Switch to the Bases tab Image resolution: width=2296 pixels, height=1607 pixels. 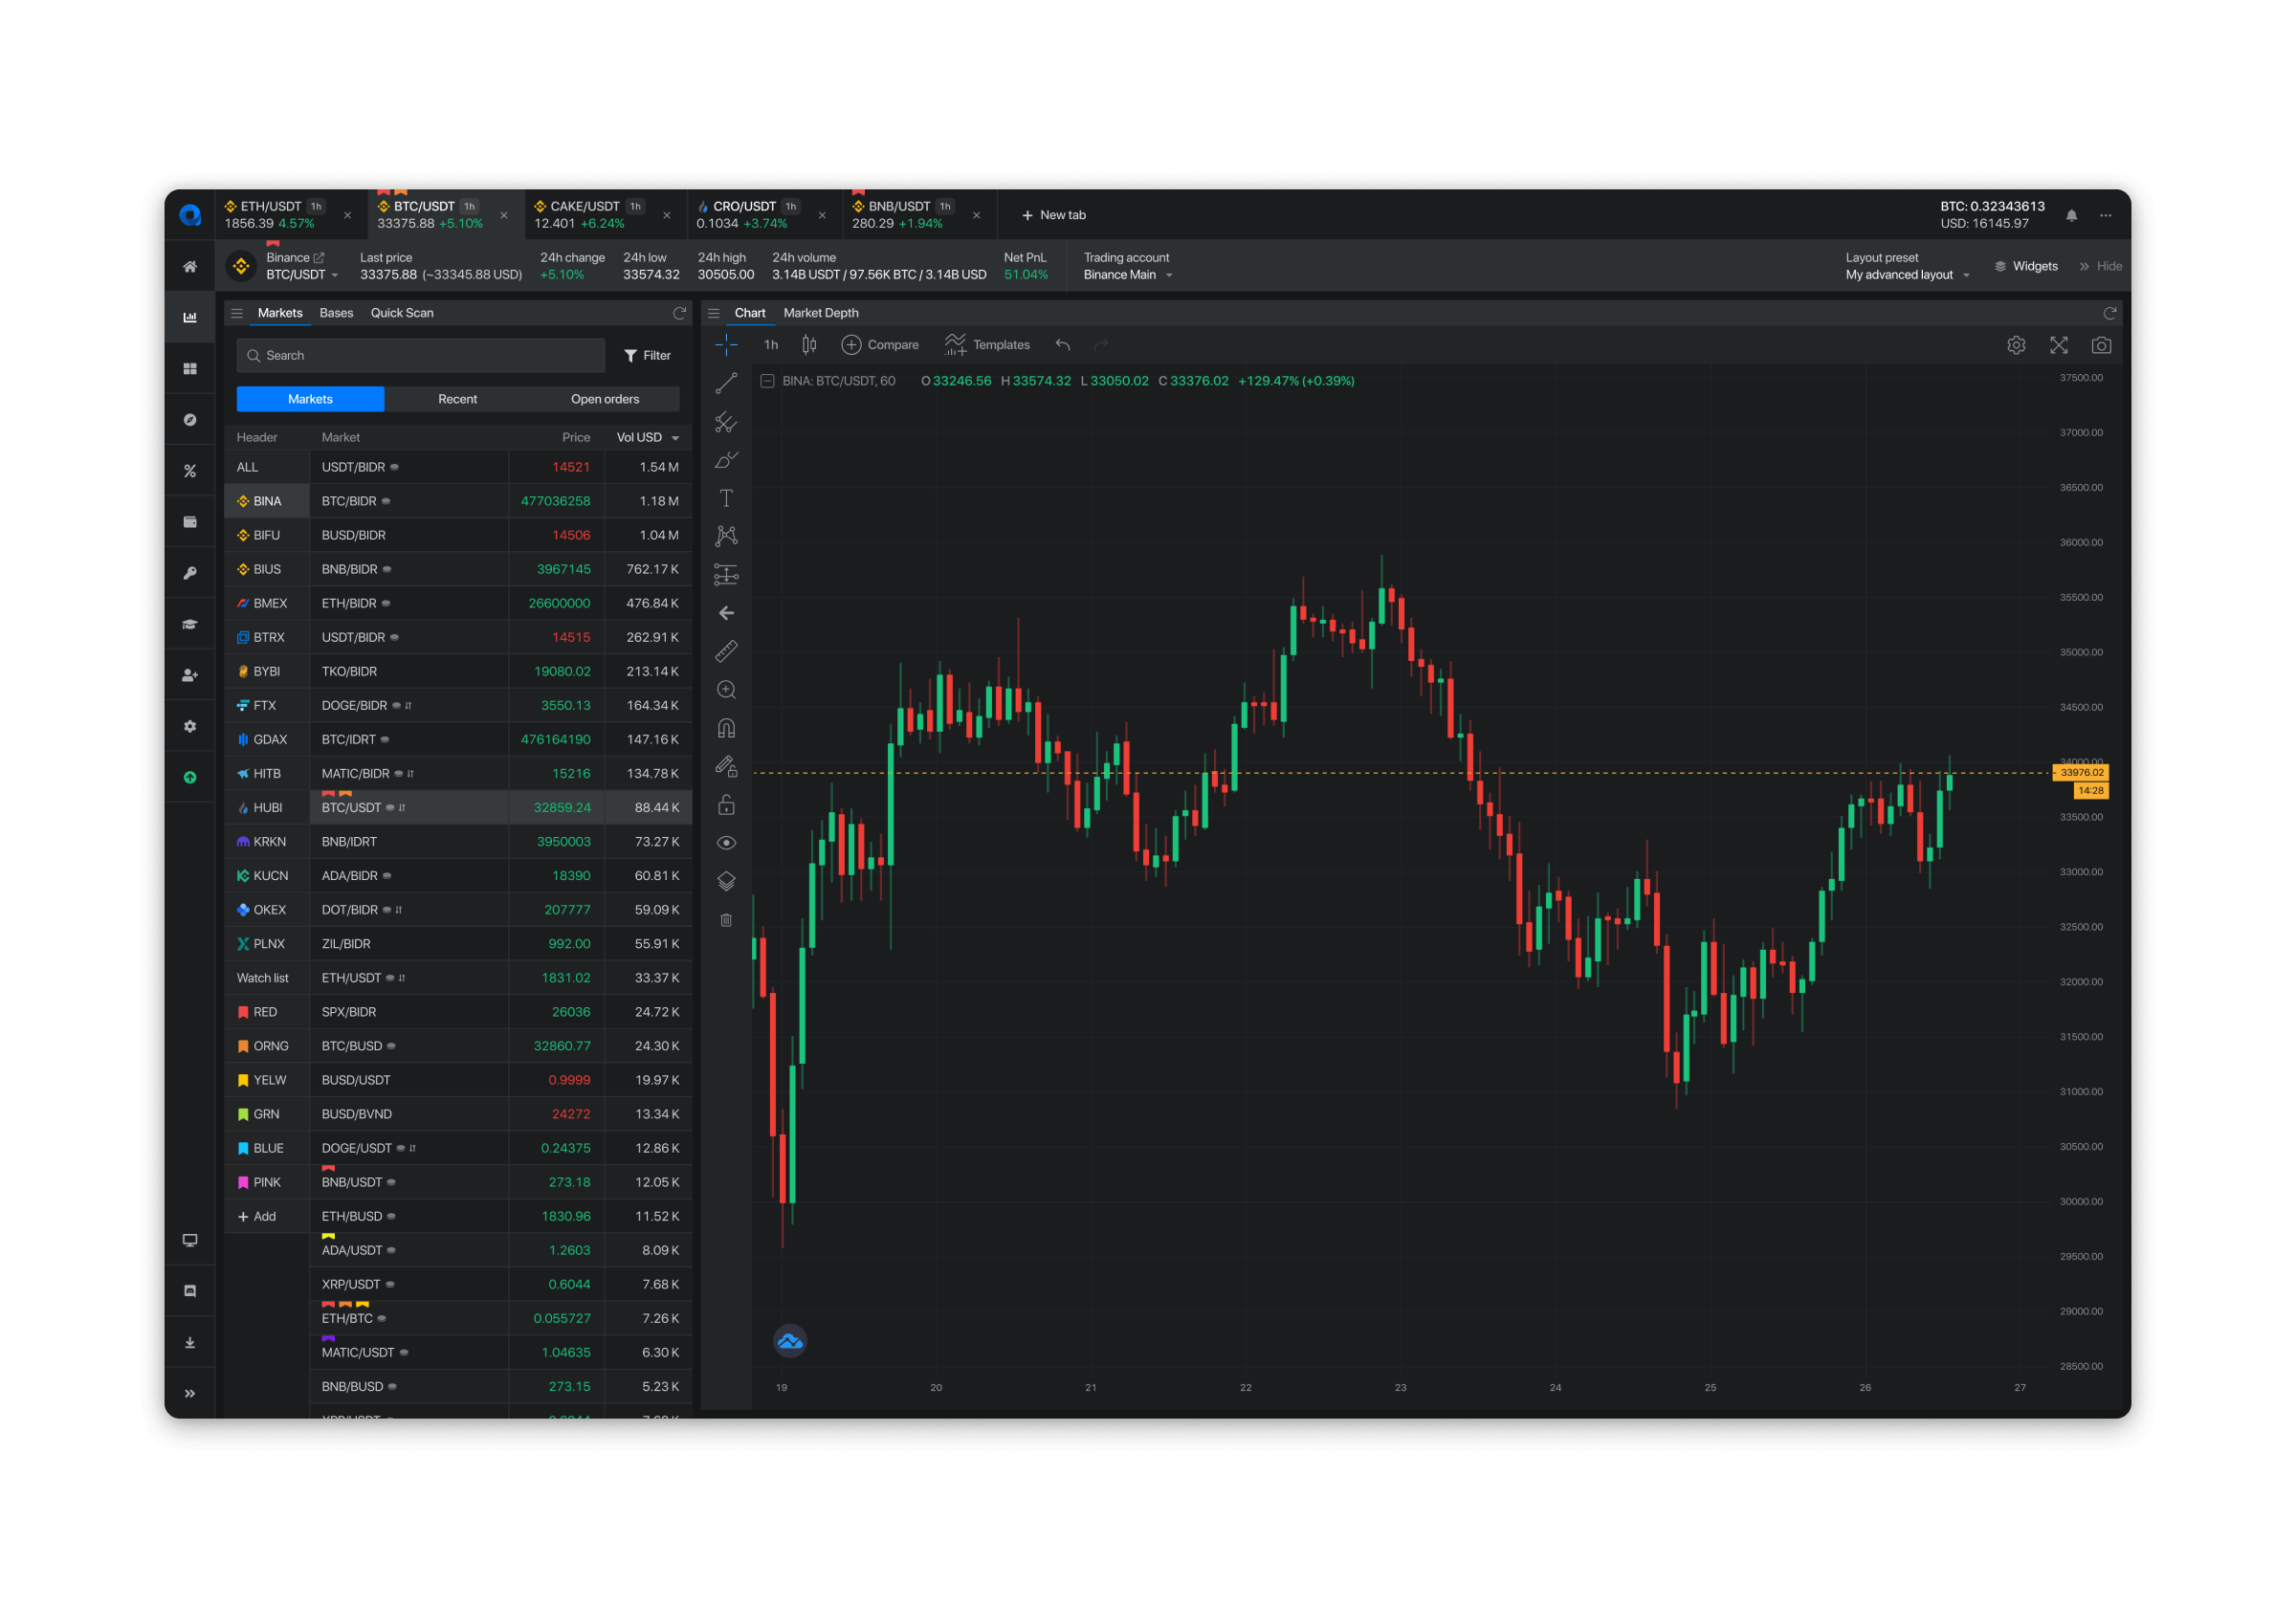pyautogui.click(x=336, y=313)
